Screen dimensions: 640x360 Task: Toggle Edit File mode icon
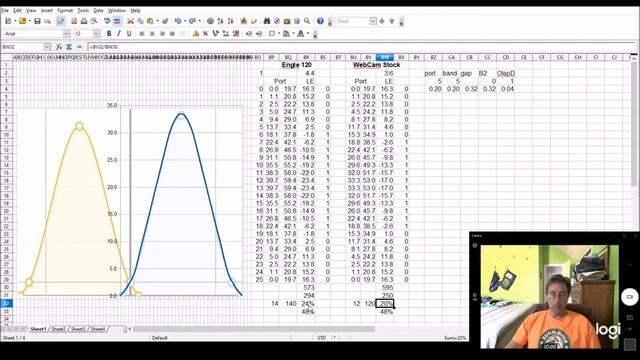pos(61,21)
